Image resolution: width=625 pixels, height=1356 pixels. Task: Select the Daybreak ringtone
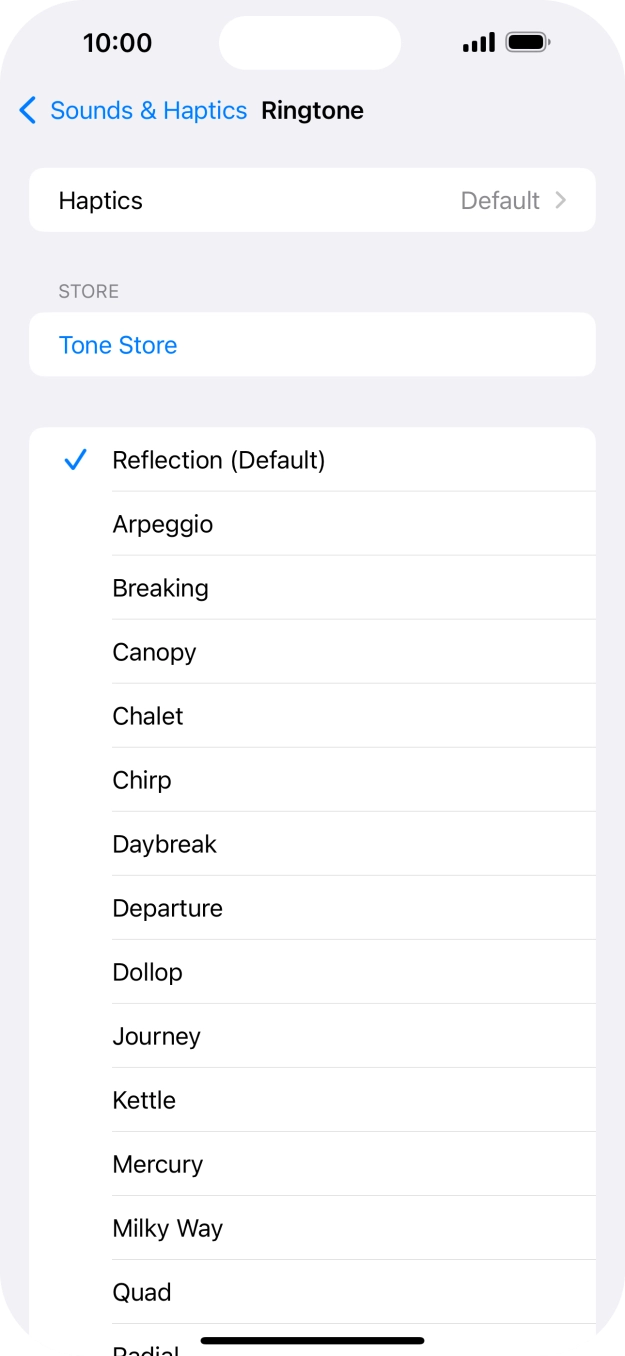tap(165, 844)
